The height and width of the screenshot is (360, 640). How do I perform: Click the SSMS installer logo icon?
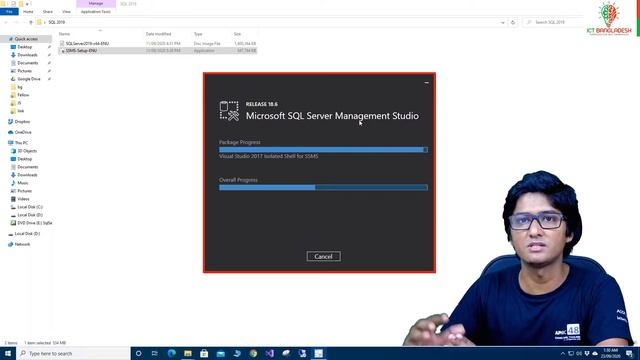229,111
